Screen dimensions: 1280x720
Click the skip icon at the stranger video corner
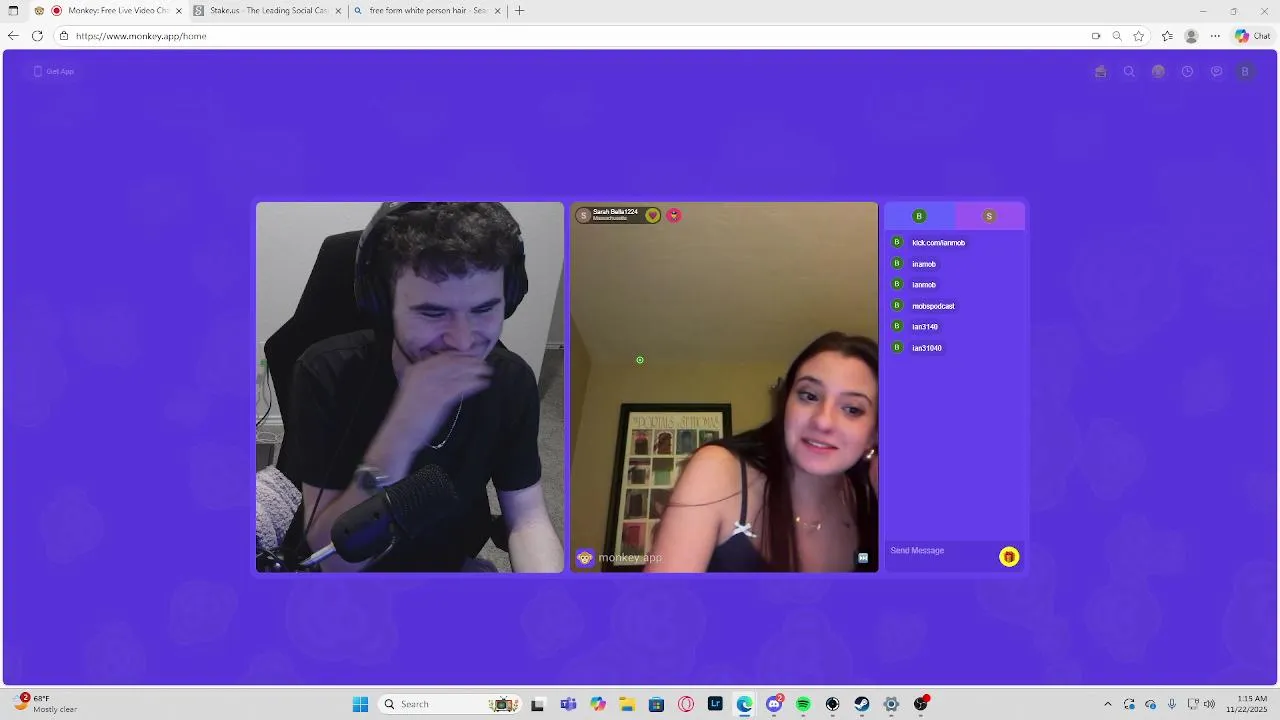(863, 558)
